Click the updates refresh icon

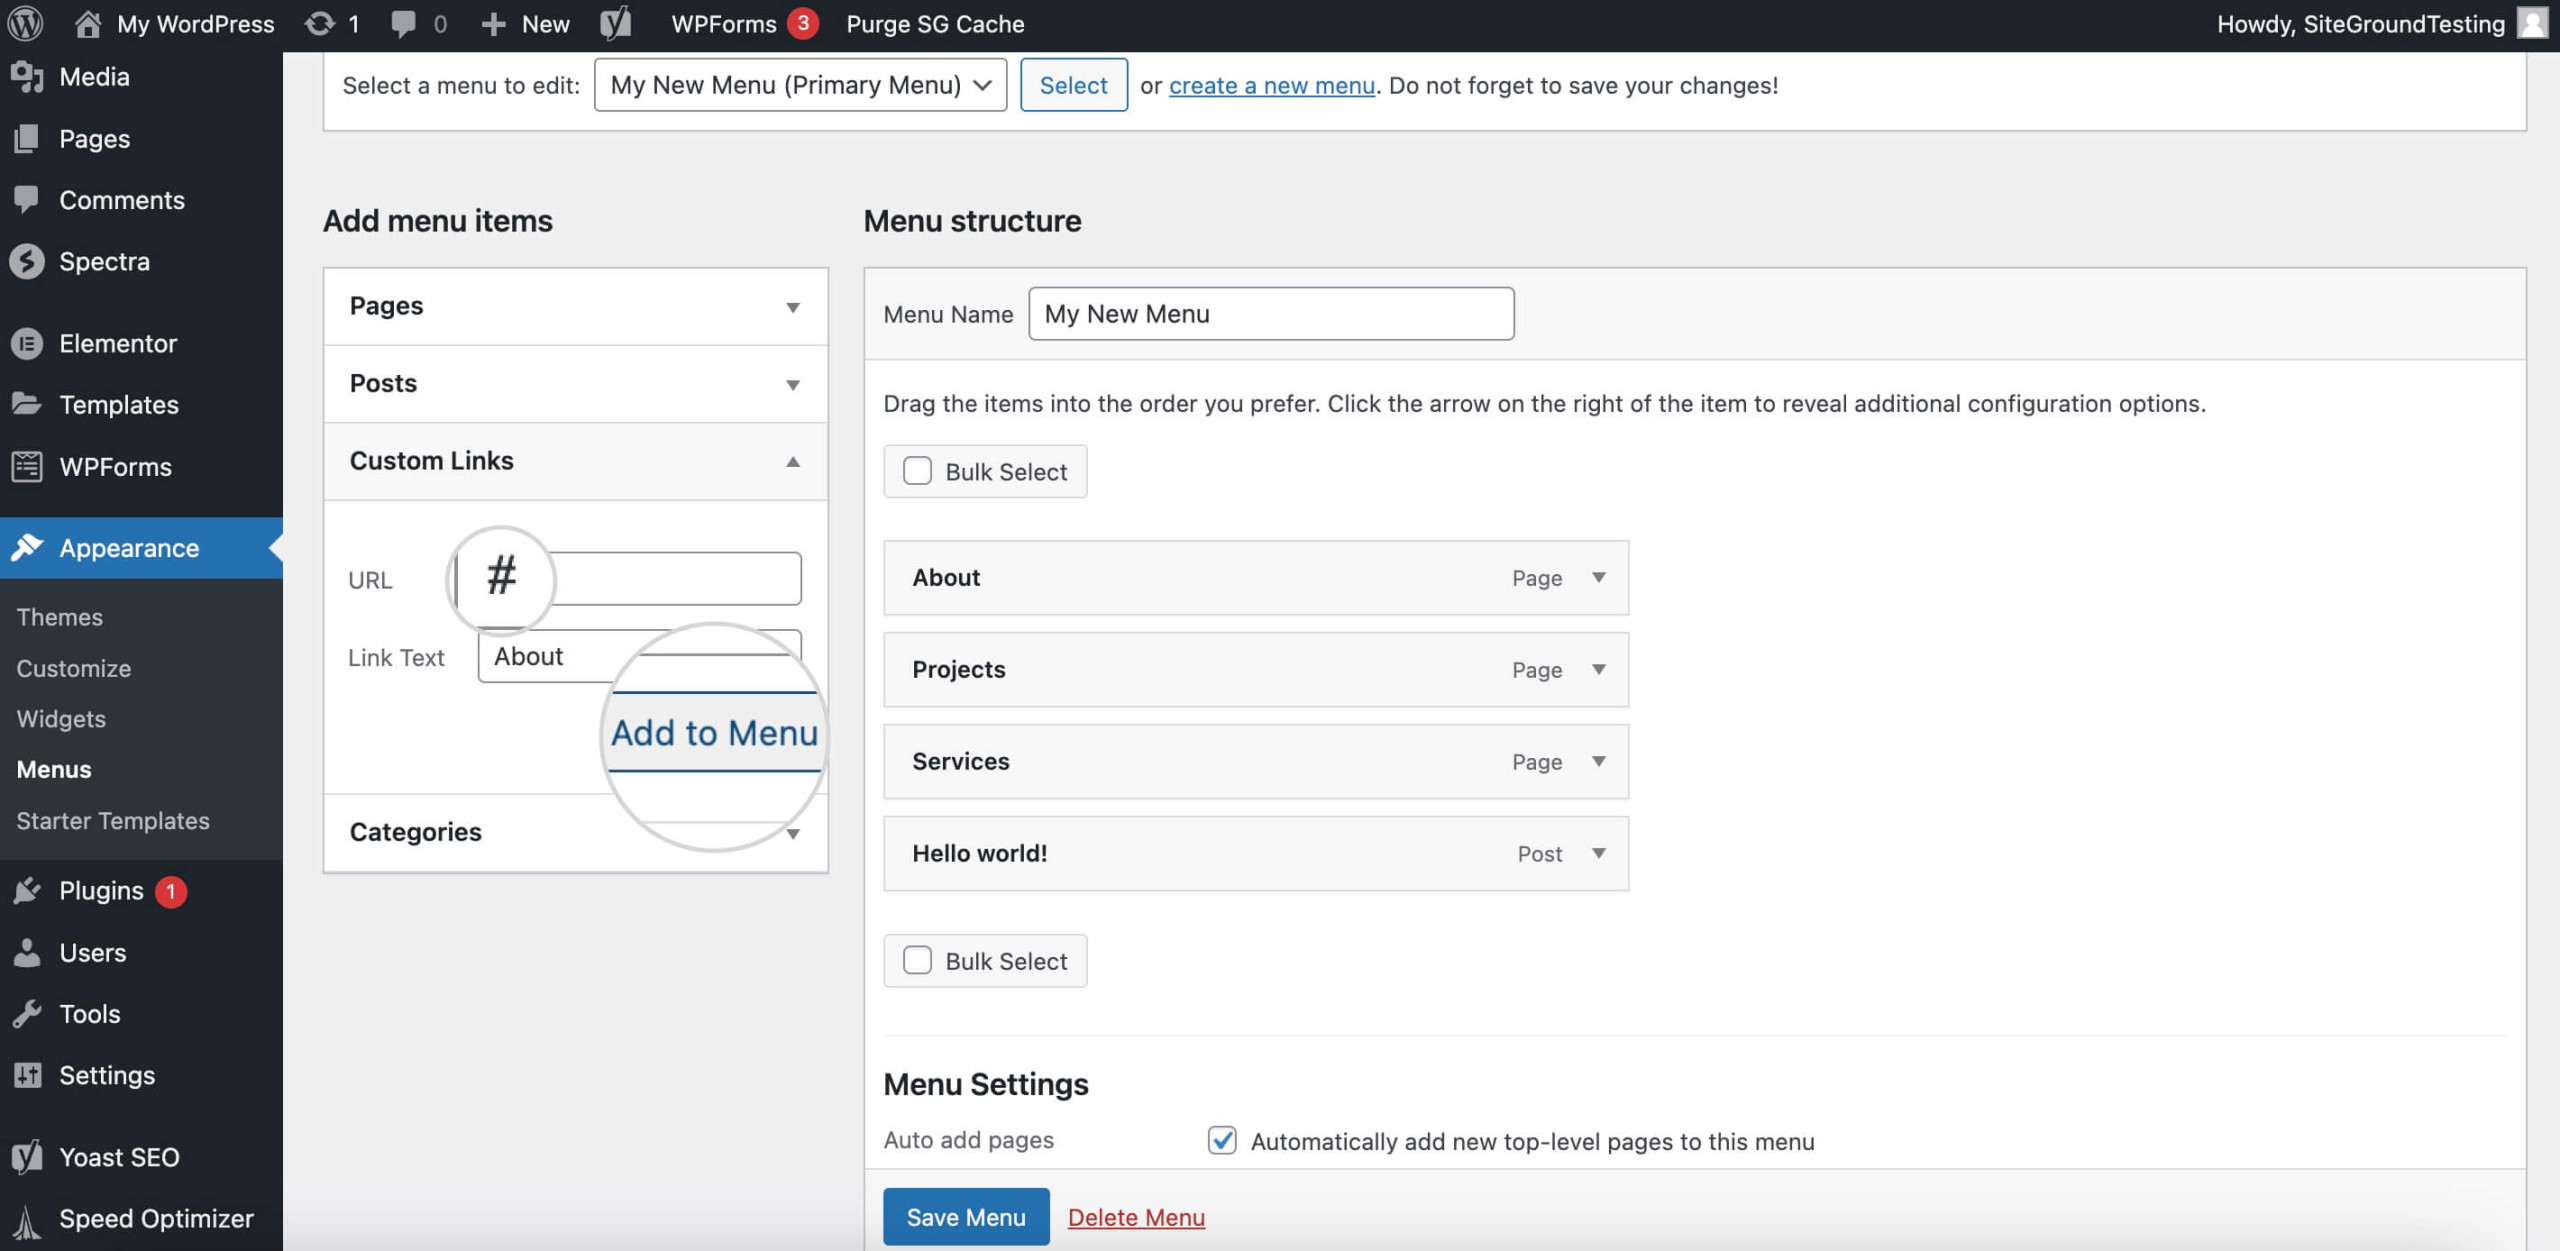(320, 23)
